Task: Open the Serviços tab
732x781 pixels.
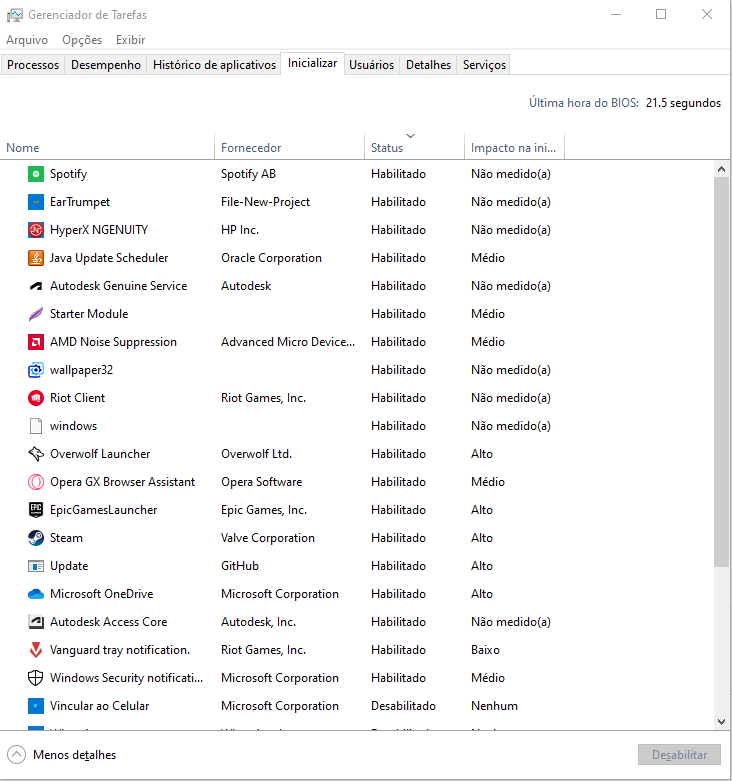Action: pyautogui.click(x=484, y=65)
